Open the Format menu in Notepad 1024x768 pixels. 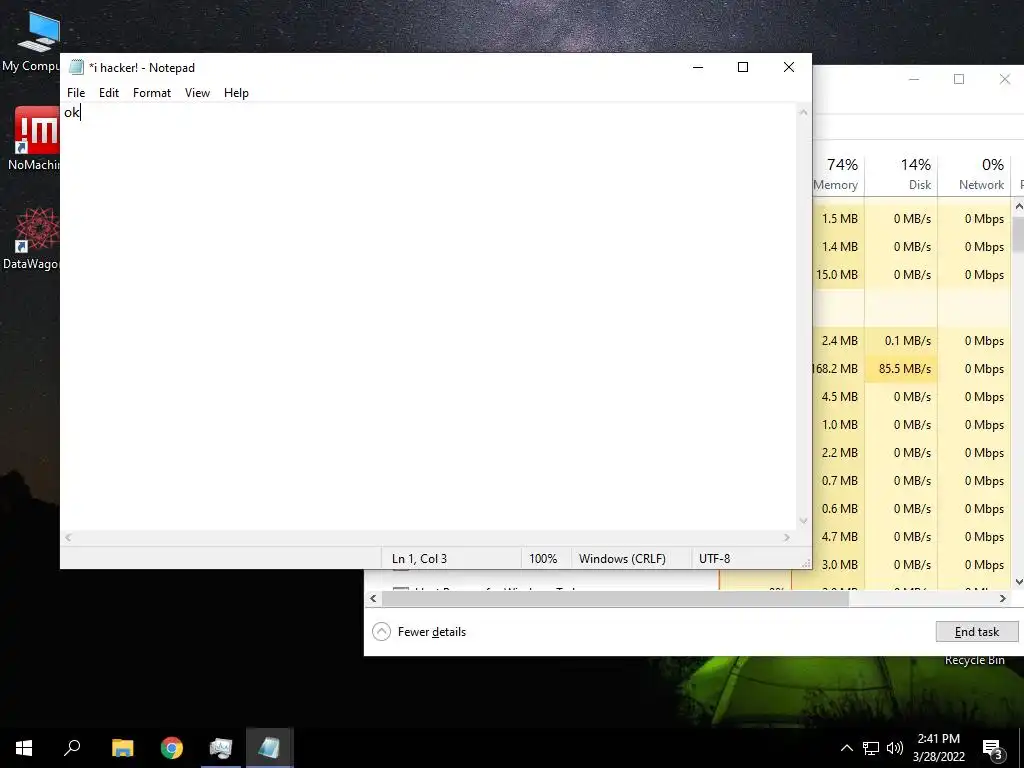[152, 93]
